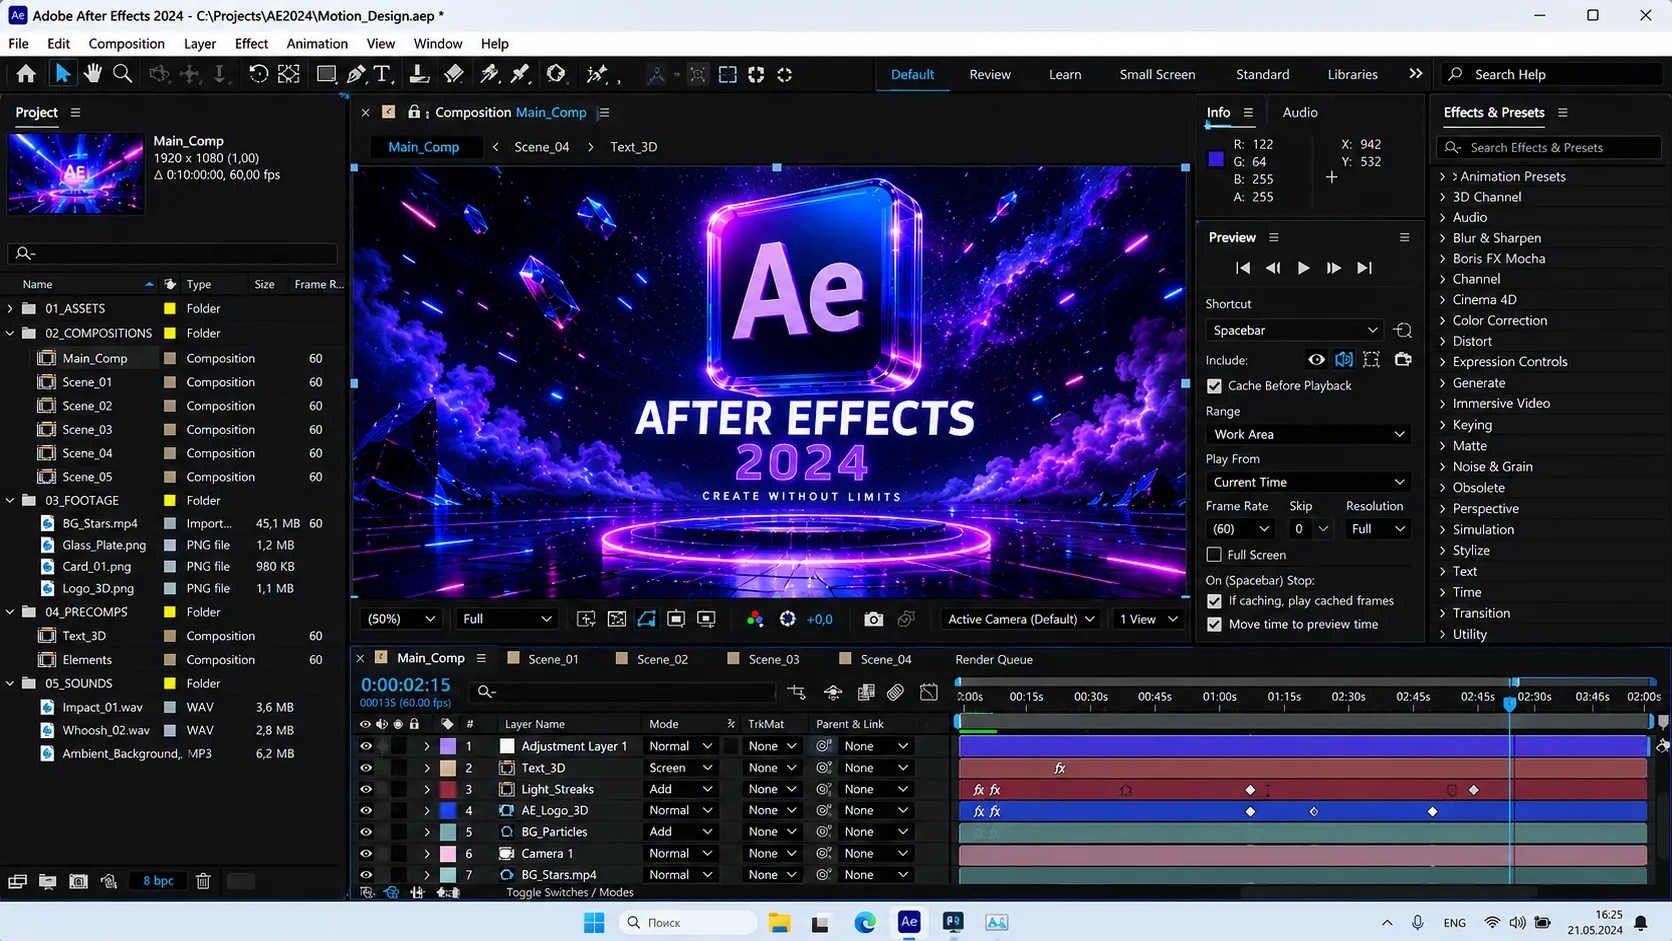The image size is (1672, 941).
Task: Toggle transparency grid in viewer controls
Action: [x=617, y=619]
